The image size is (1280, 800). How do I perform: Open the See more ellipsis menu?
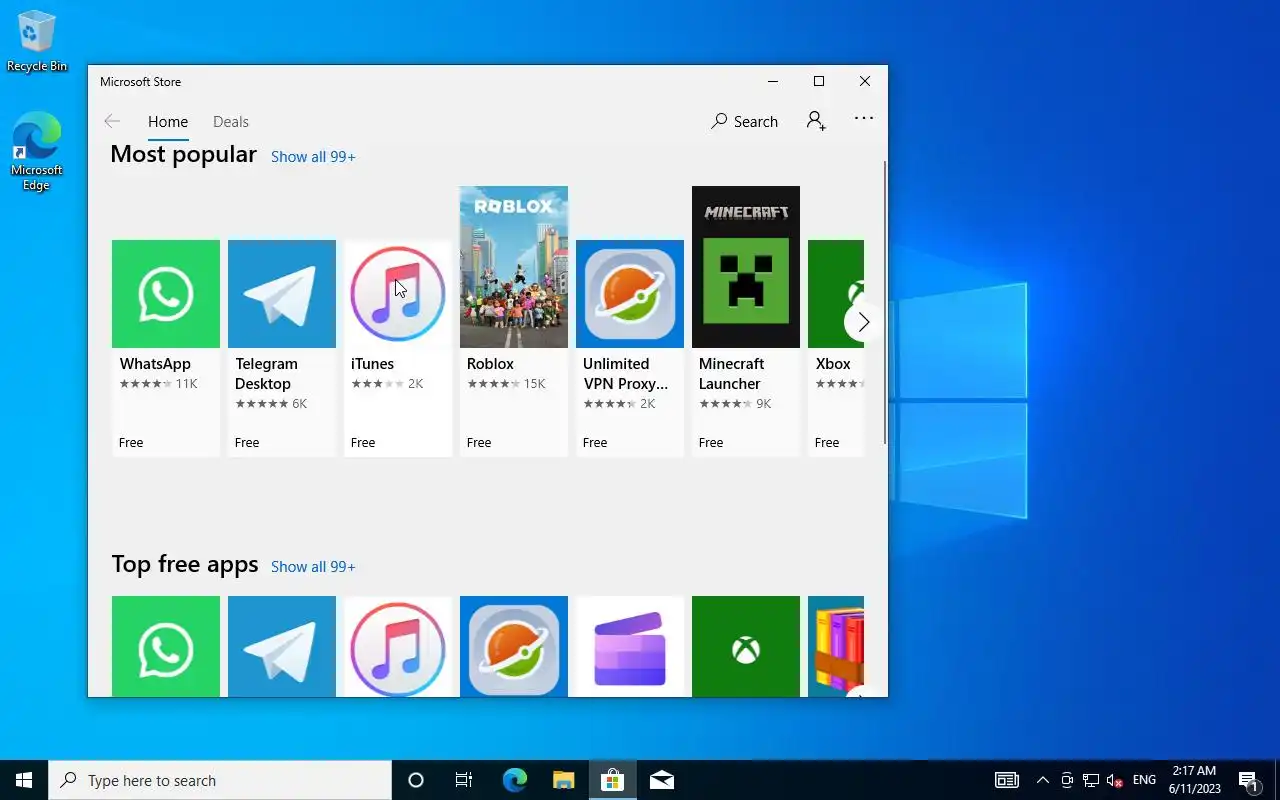click(864, 118)
